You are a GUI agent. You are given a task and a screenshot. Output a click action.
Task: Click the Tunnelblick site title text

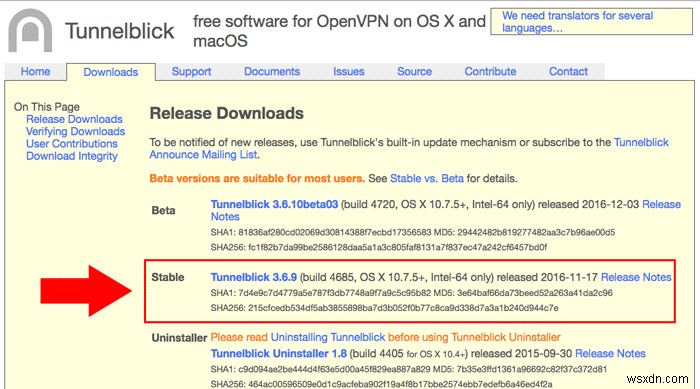[119, 31]
